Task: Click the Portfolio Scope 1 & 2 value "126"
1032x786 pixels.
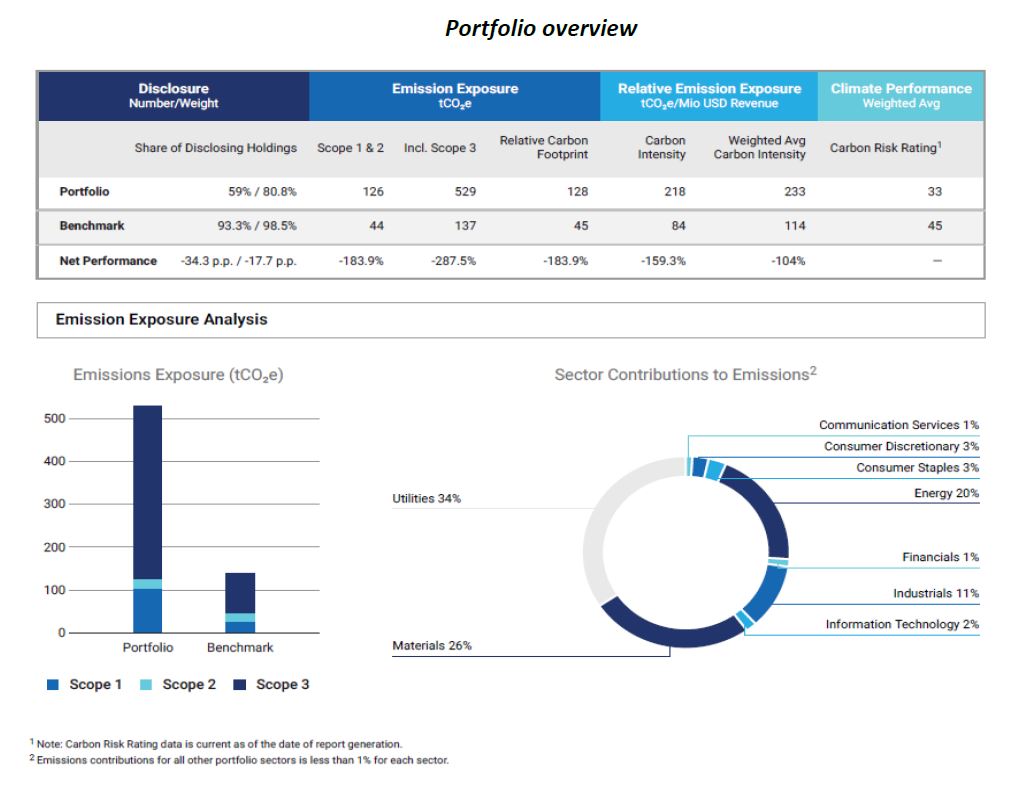Action: (x=373, y=192)
